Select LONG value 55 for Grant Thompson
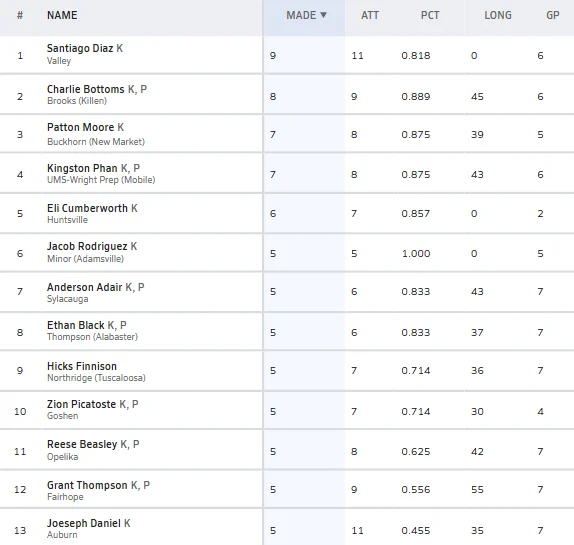The width and height of the screenshot is (574, 545). [x=477, y=490]
